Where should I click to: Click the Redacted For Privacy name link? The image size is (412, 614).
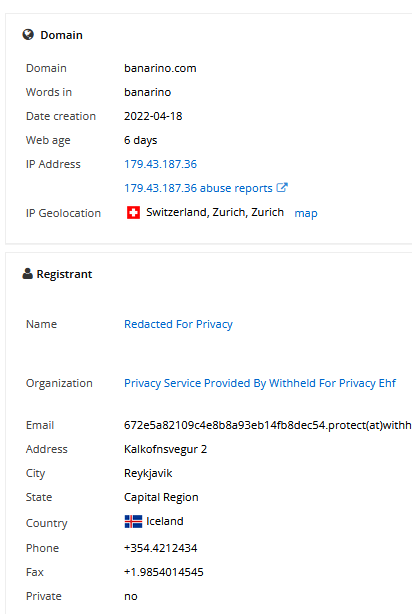(178, 324)
